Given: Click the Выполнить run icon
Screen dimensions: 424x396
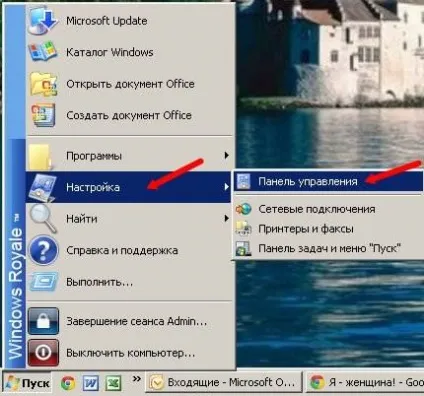Looking at the screenshot, I should [x=44, y=282].
